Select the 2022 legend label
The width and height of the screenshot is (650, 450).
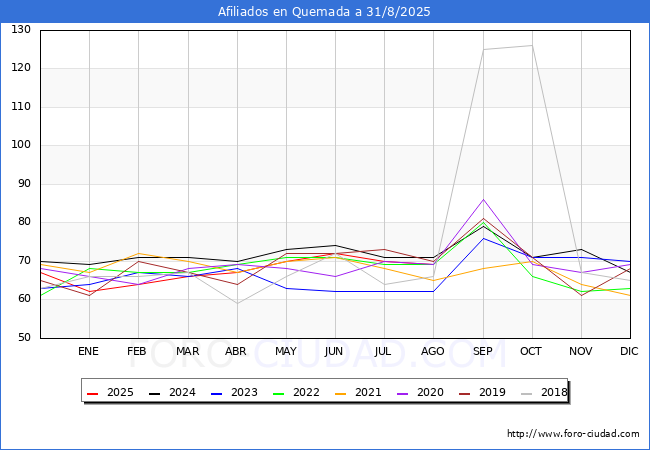coord(306,392)
